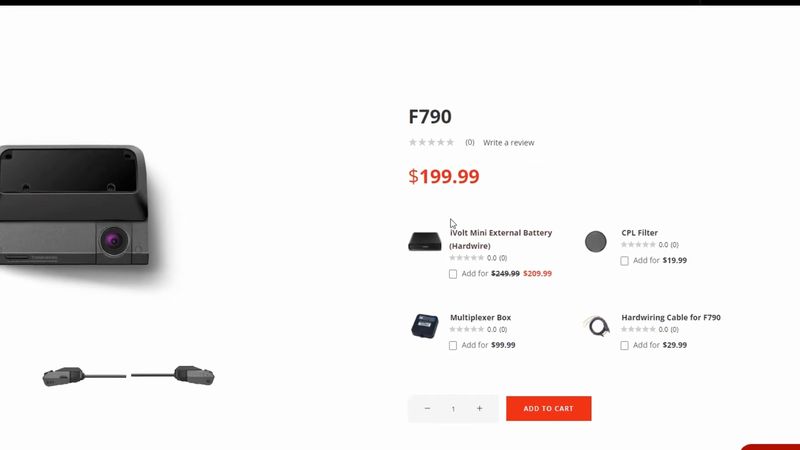Decrease quantity with the minus icon
Screen dimensions: 800x450
(x=427, y=408)
